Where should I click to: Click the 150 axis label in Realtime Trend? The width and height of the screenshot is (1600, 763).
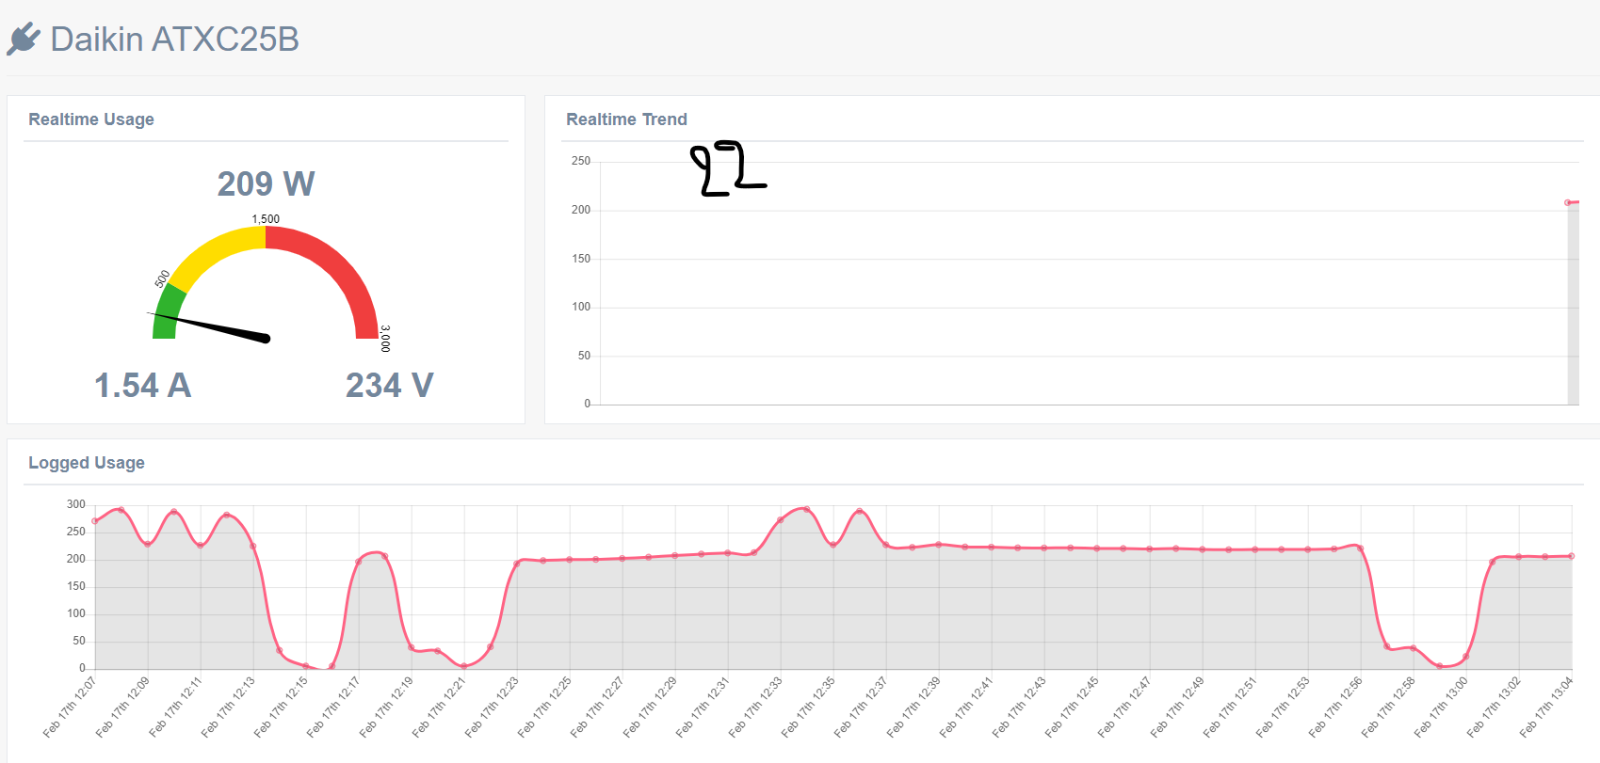click(x=581, y=259)
